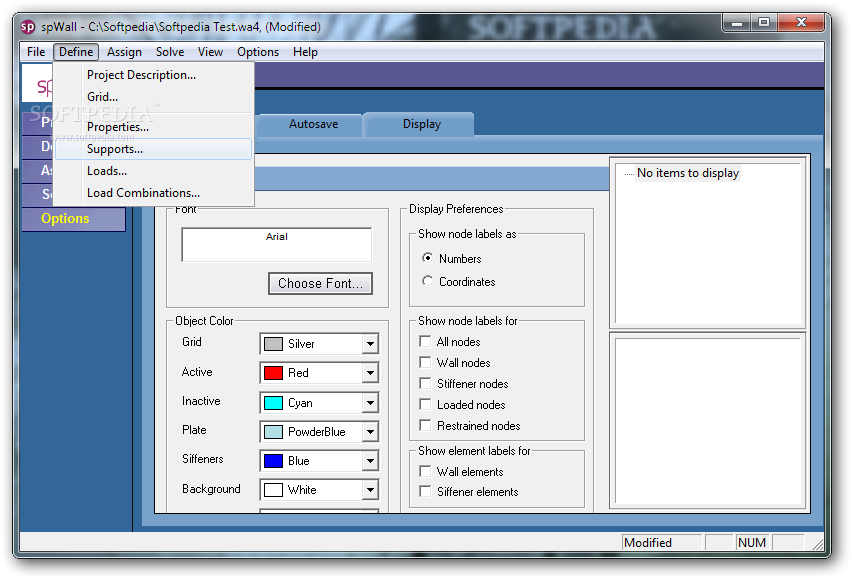Click the Choose Font... button
852x579 pixels.
320,284
